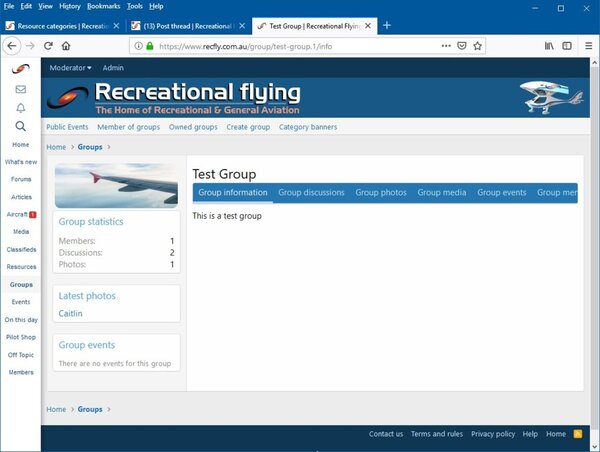Click the Test Group airplane wing banner image

(x=116, y=185)
